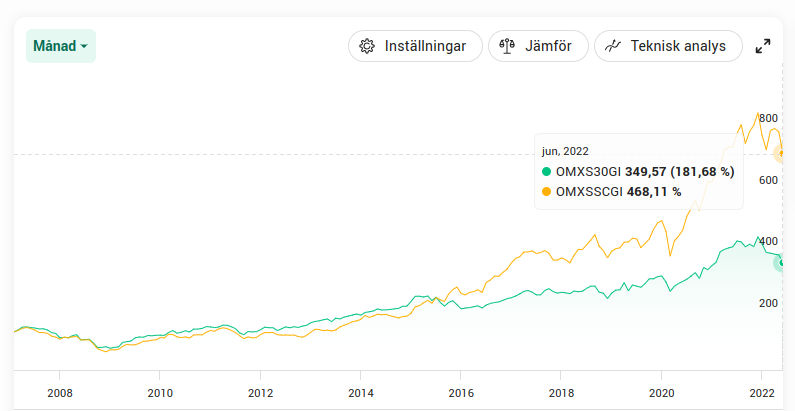Click the 2016 label on the time axis
The image size is (795, 411).
click(x=461, y=392)
